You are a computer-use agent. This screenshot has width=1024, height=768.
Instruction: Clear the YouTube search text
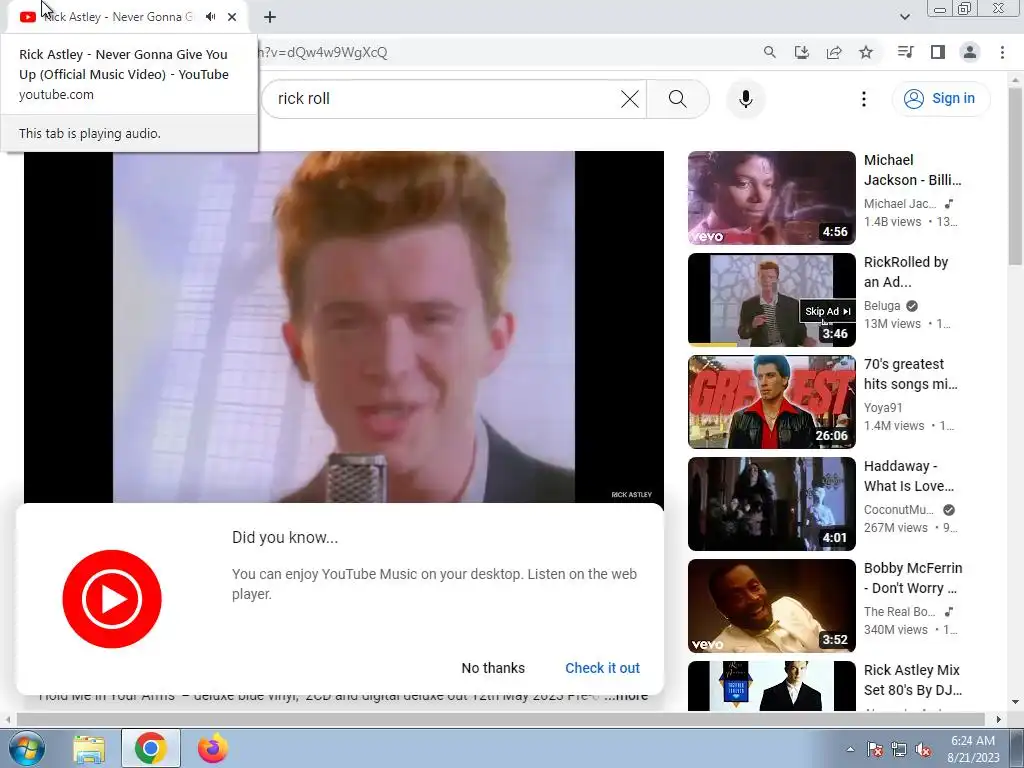click(630, 99)
